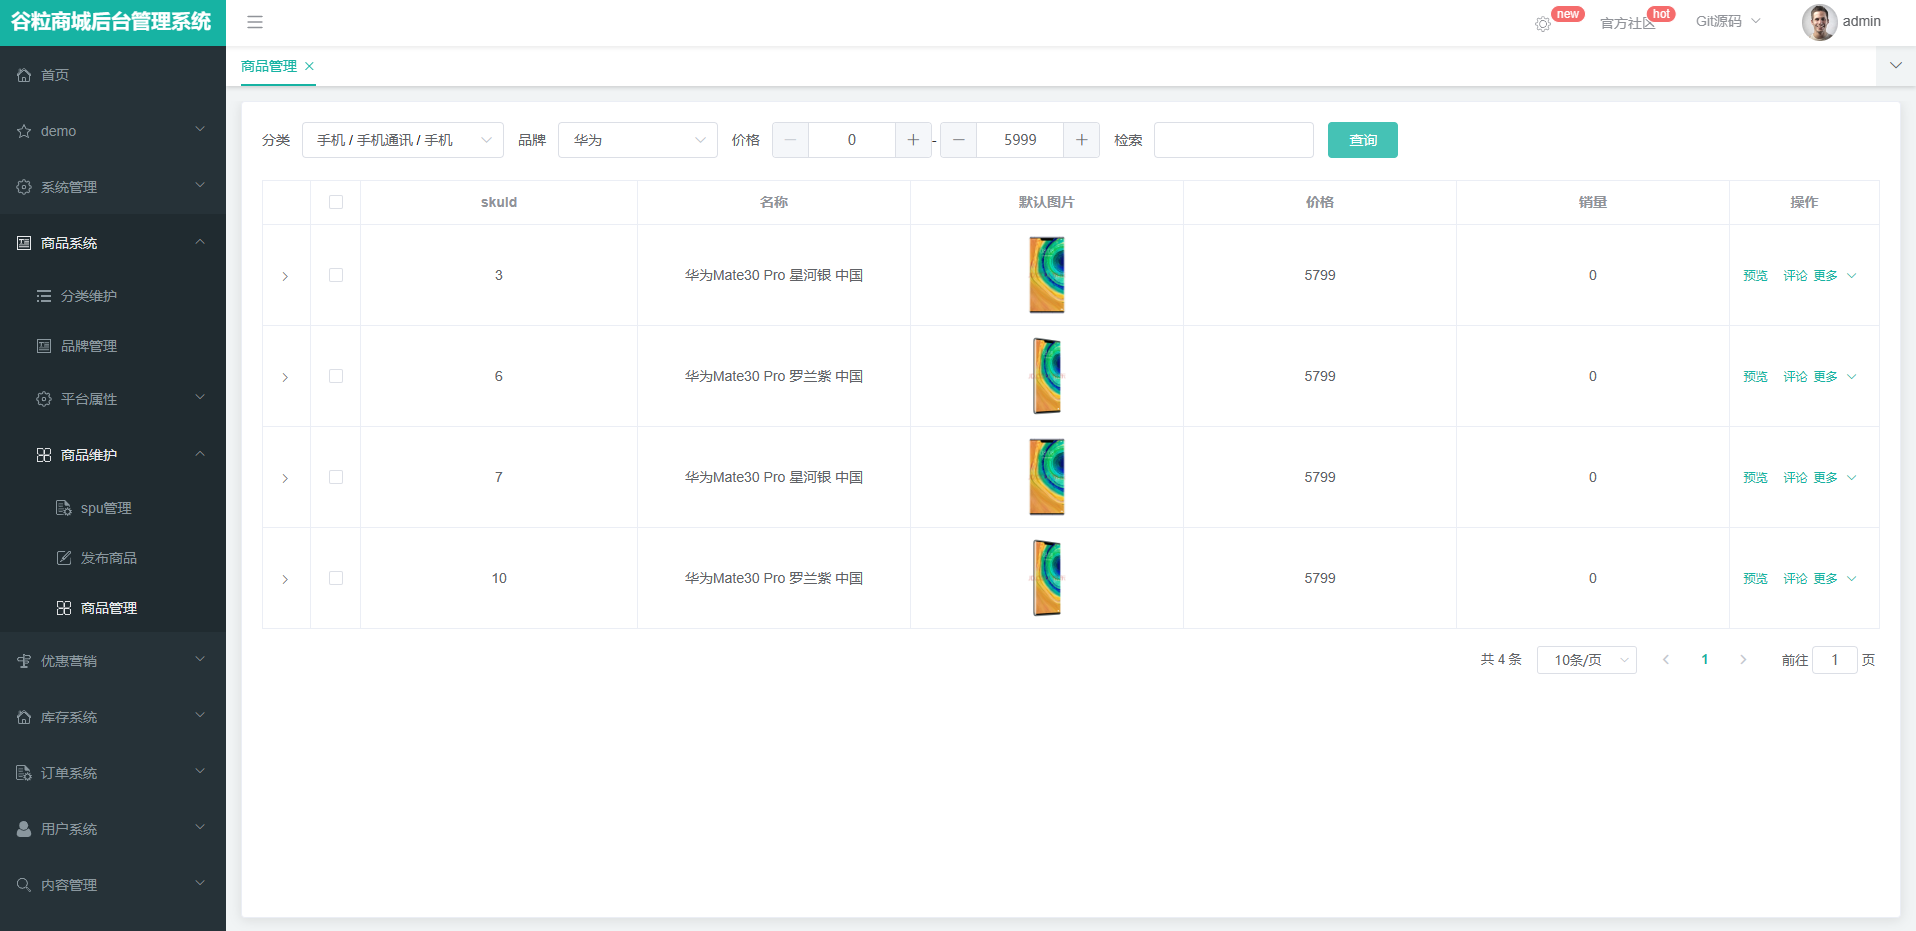Check the checkbox for skuId 3 row

pos(336,275)
